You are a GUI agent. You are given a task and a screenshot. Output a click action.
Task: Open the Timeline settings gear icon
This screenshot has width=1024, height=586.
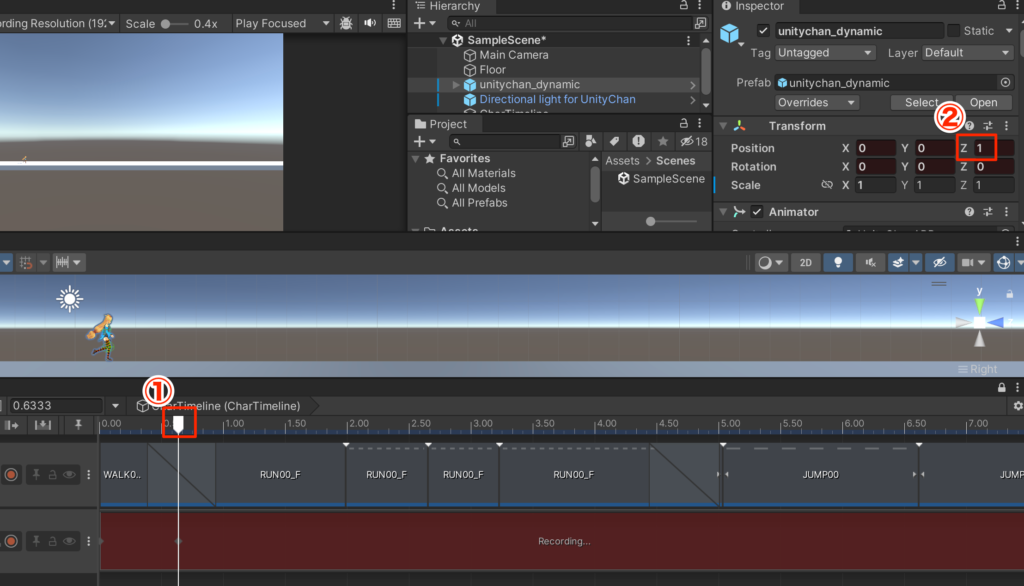point(1017,406)
